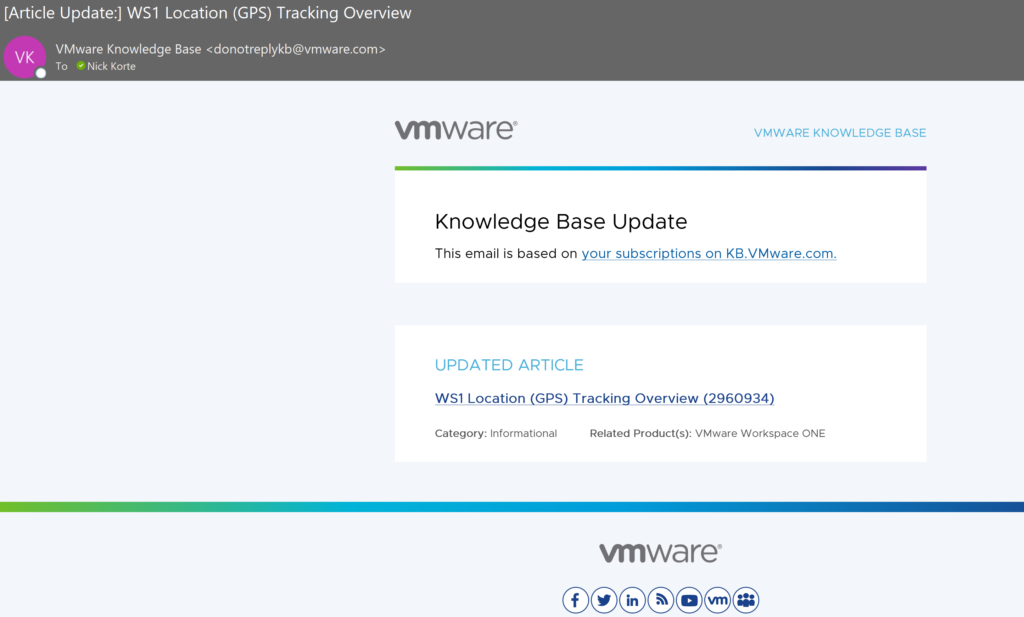
Task: Click 'Category: Informational' text
Action: (496, 433)
